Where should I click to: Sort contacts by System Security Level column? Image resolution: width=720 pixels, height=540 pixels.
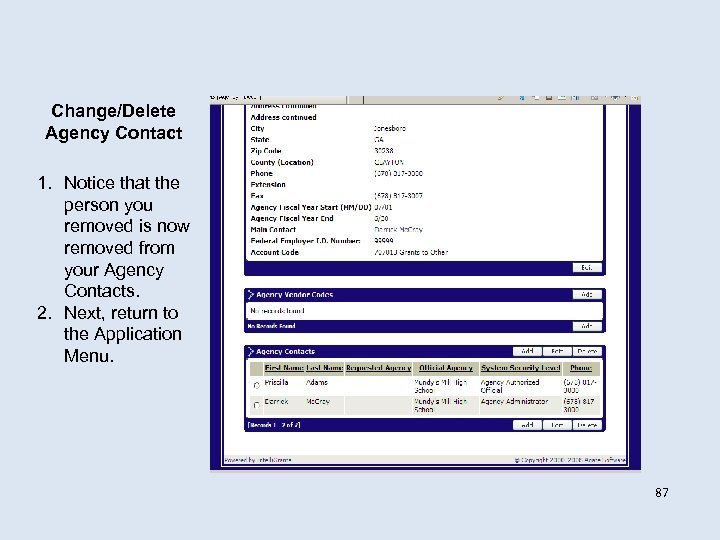521,368
